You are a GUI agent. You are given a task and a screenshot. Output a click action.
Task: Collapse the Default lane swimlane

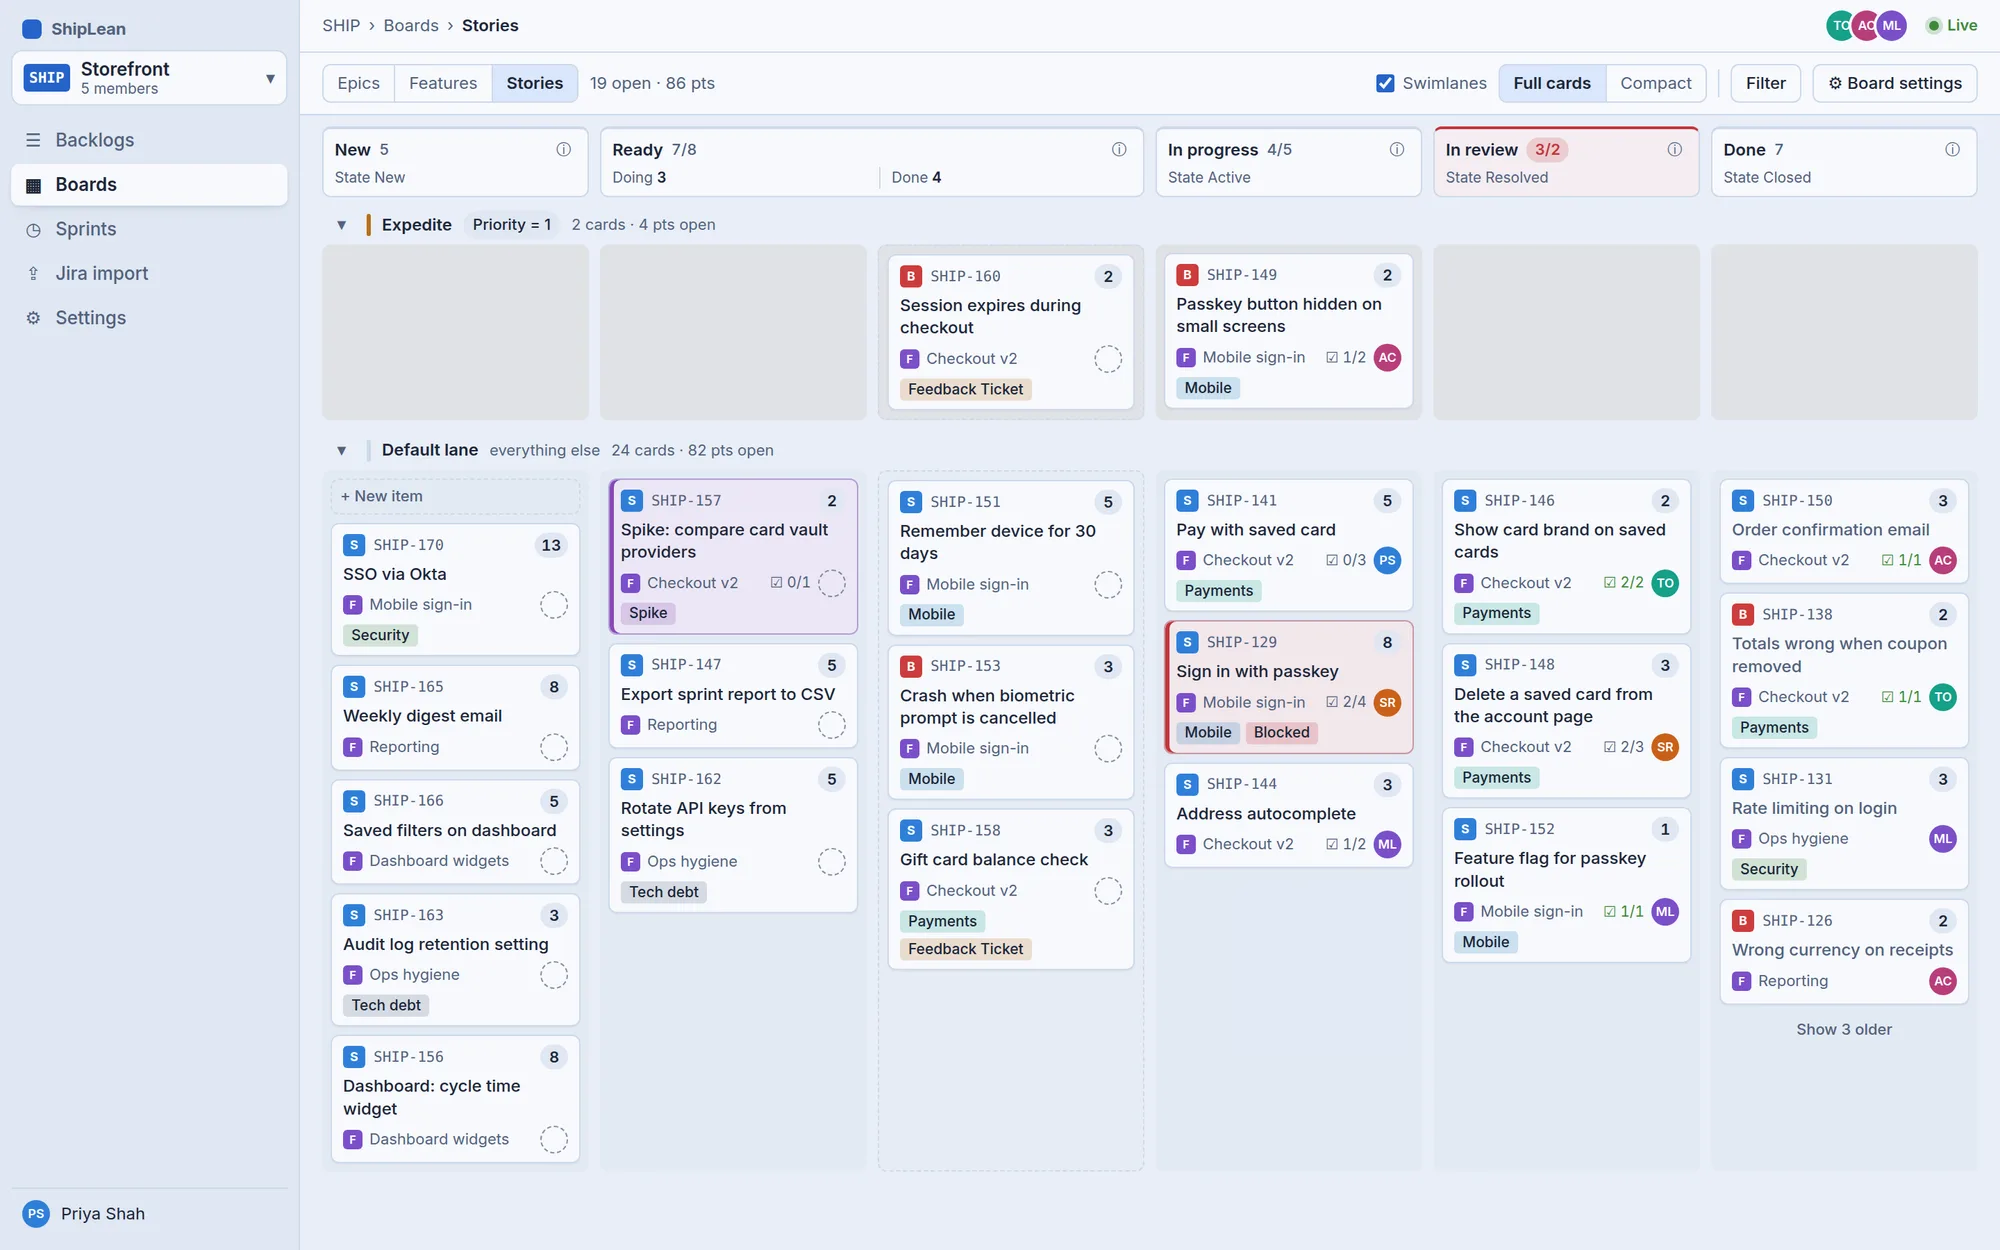point(342,451)
